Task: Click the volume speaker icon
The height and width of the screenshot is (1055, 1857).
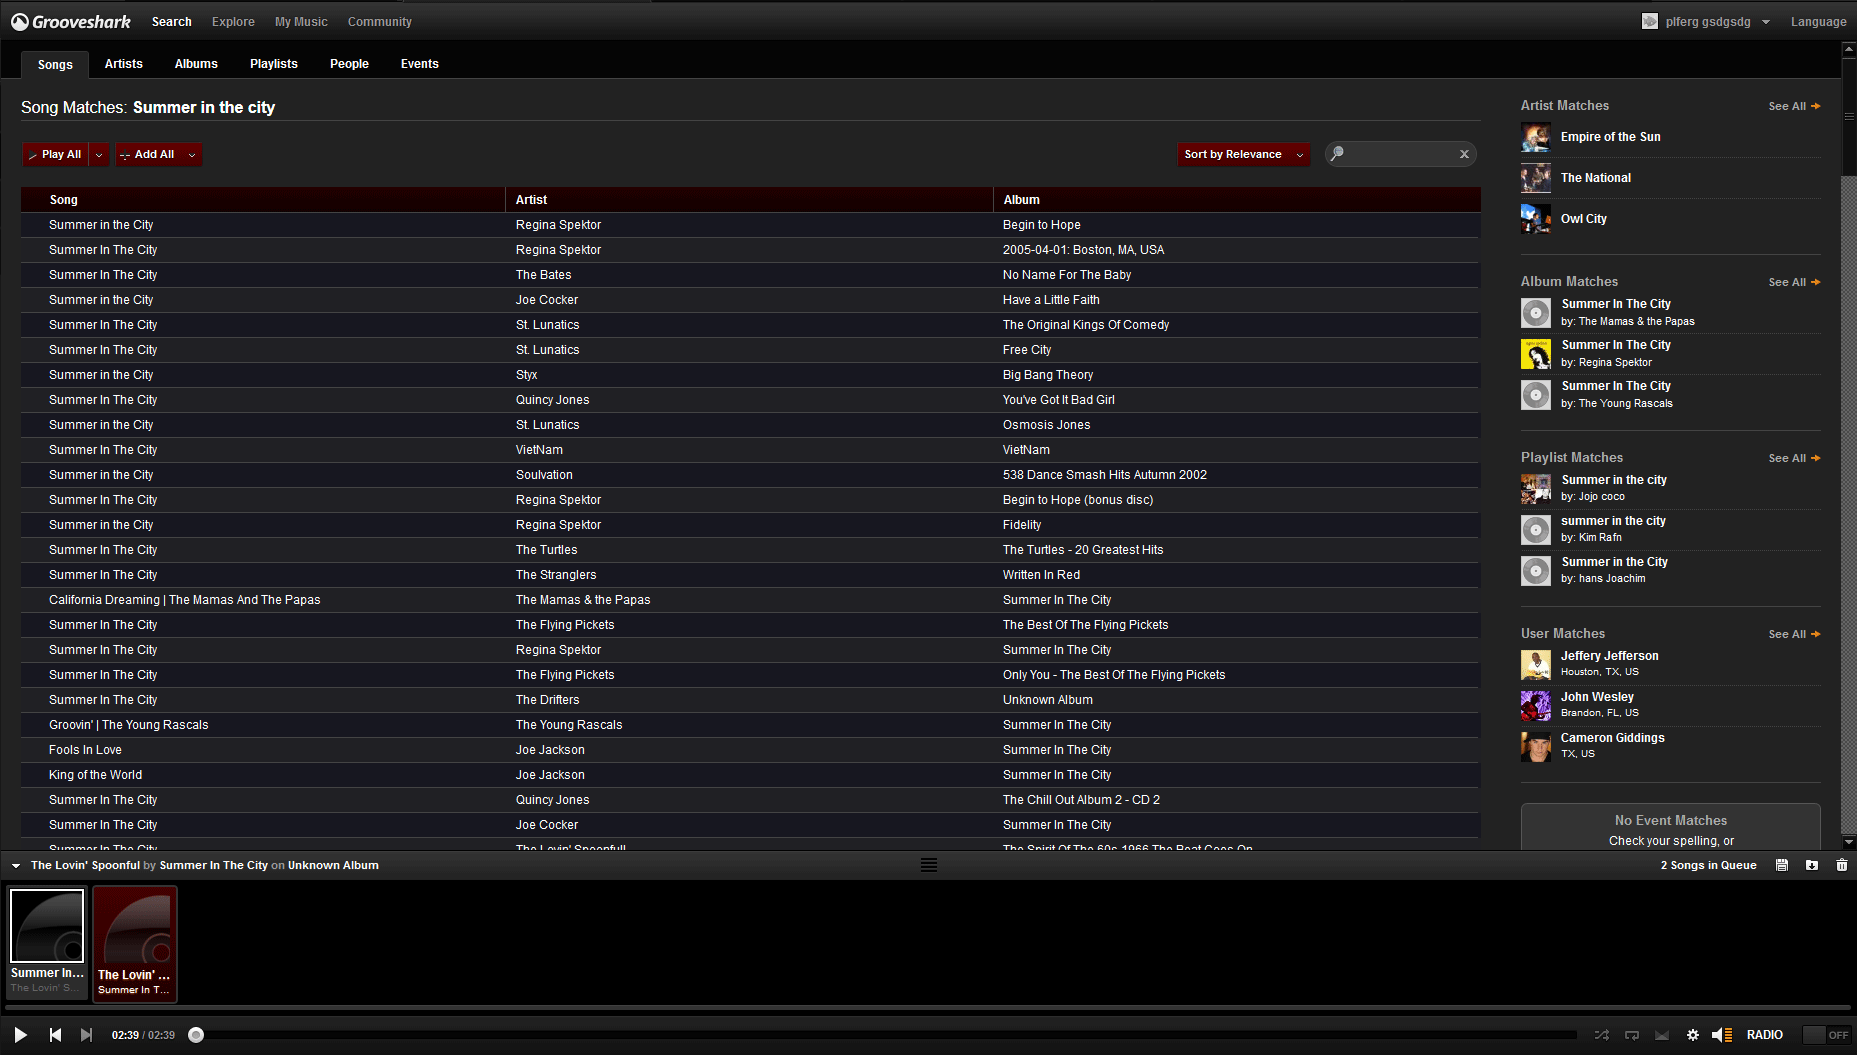Action: pyautogui.click(x=1721, y=1035)
